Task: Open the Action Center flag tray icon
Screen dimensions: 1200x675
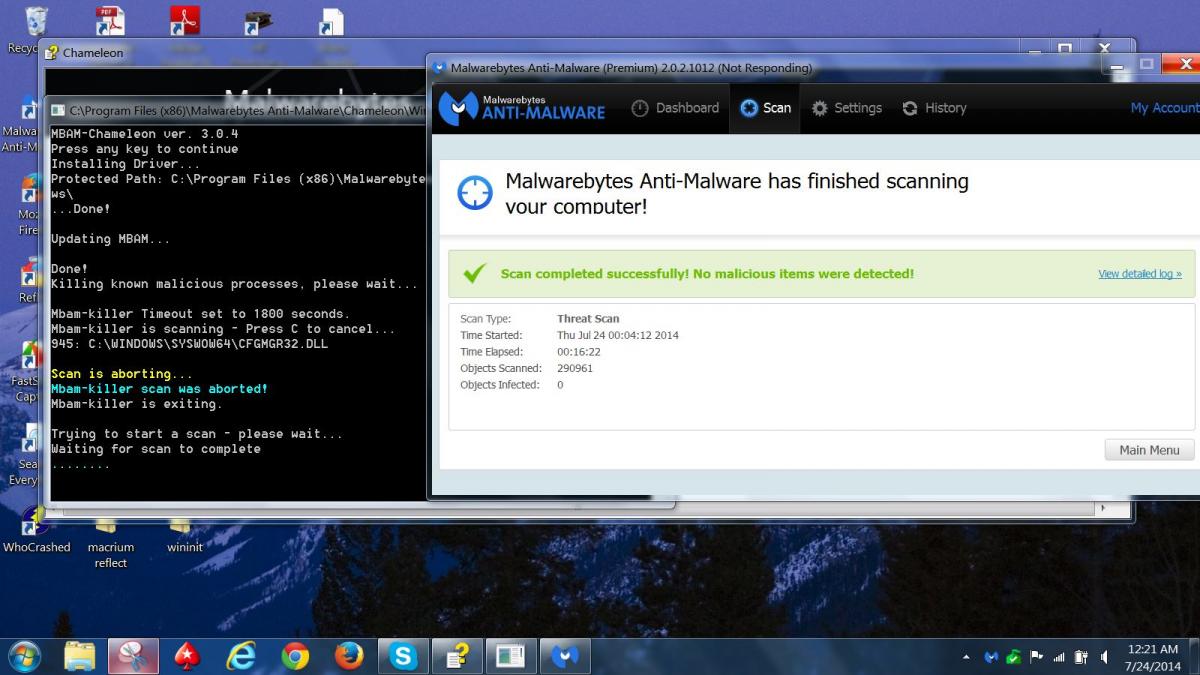Action: point(1036,657)
